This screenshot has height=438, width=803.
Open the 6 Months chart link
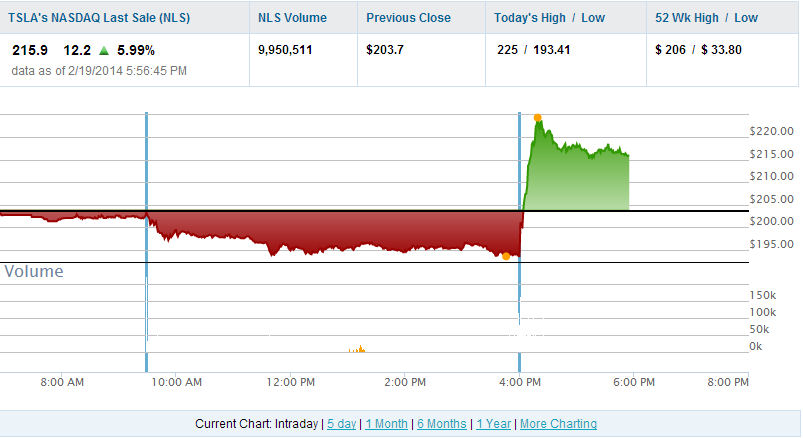442,424
